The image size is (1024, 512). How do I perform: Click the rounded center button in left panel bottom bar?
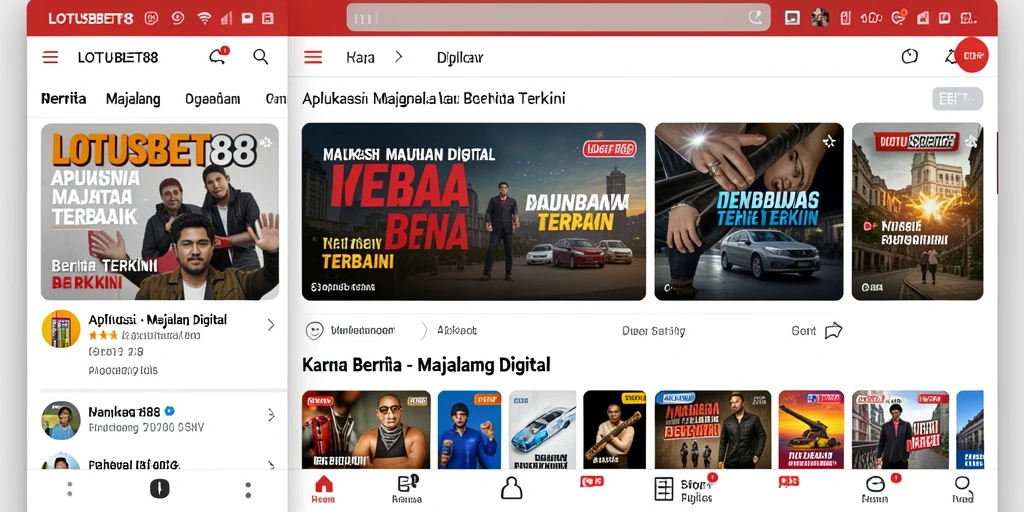coord(159,488)
